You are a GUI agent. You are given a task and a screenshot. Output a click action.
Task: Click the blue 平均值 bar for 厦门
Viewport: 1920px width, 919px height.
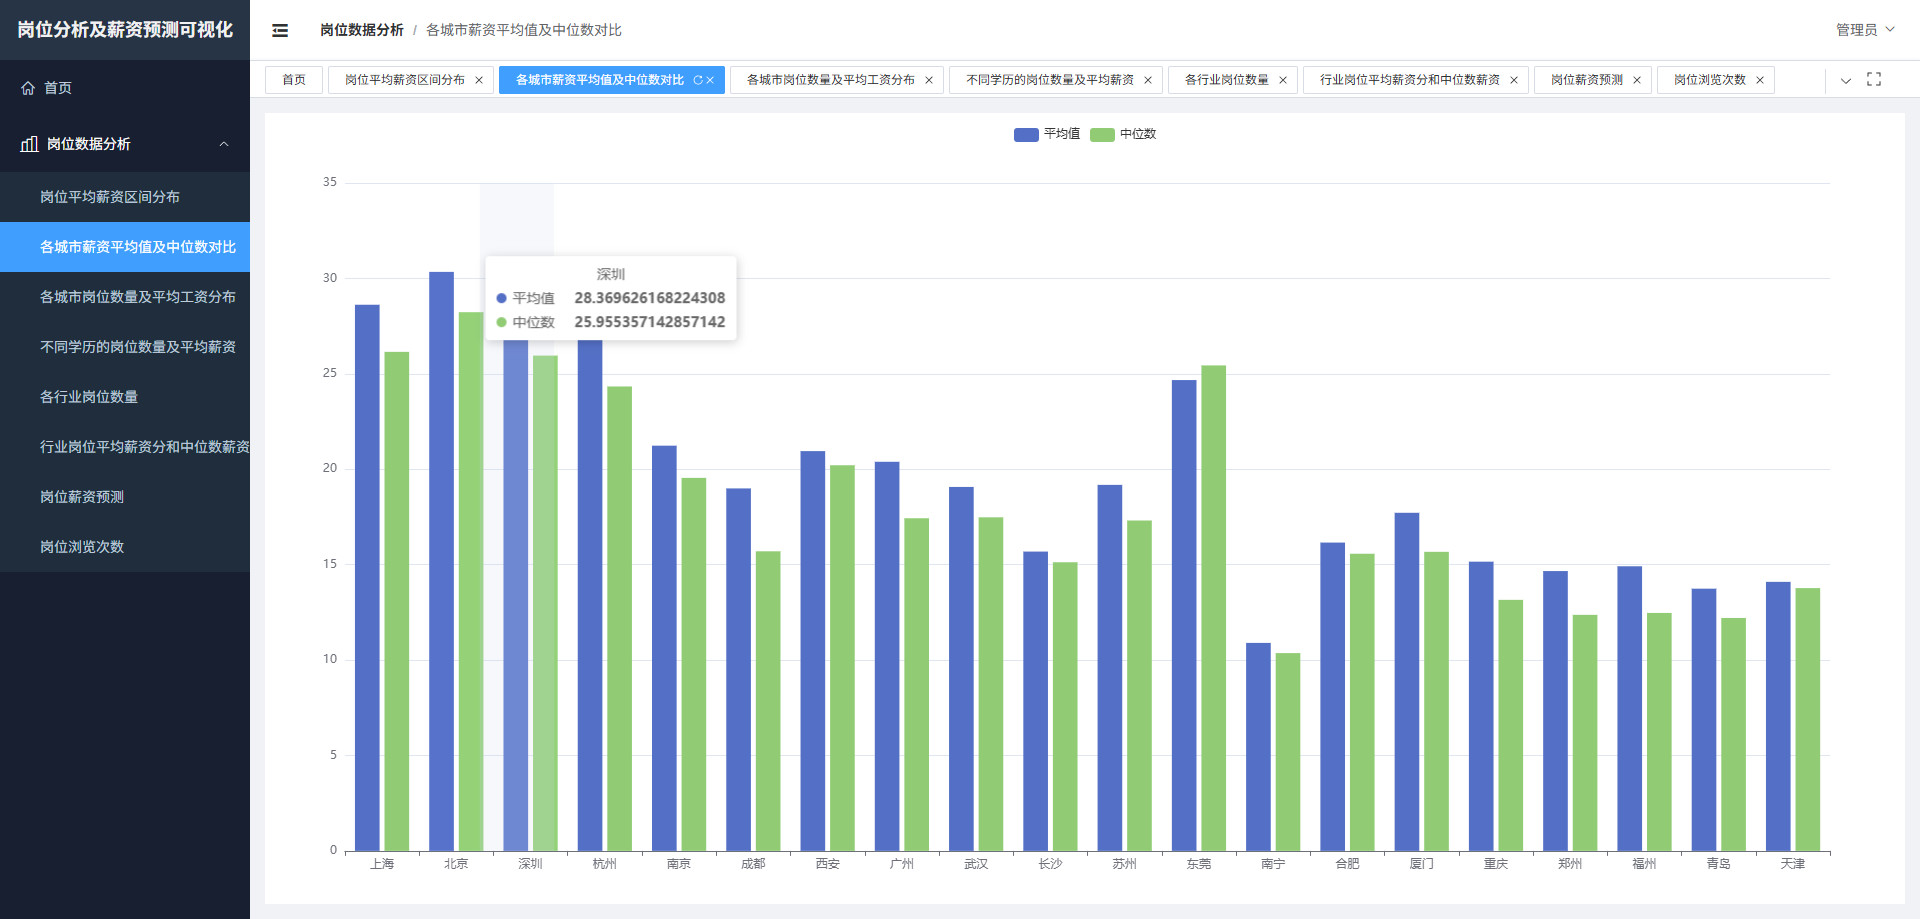pyautogui.click(x=1407, y=682)
